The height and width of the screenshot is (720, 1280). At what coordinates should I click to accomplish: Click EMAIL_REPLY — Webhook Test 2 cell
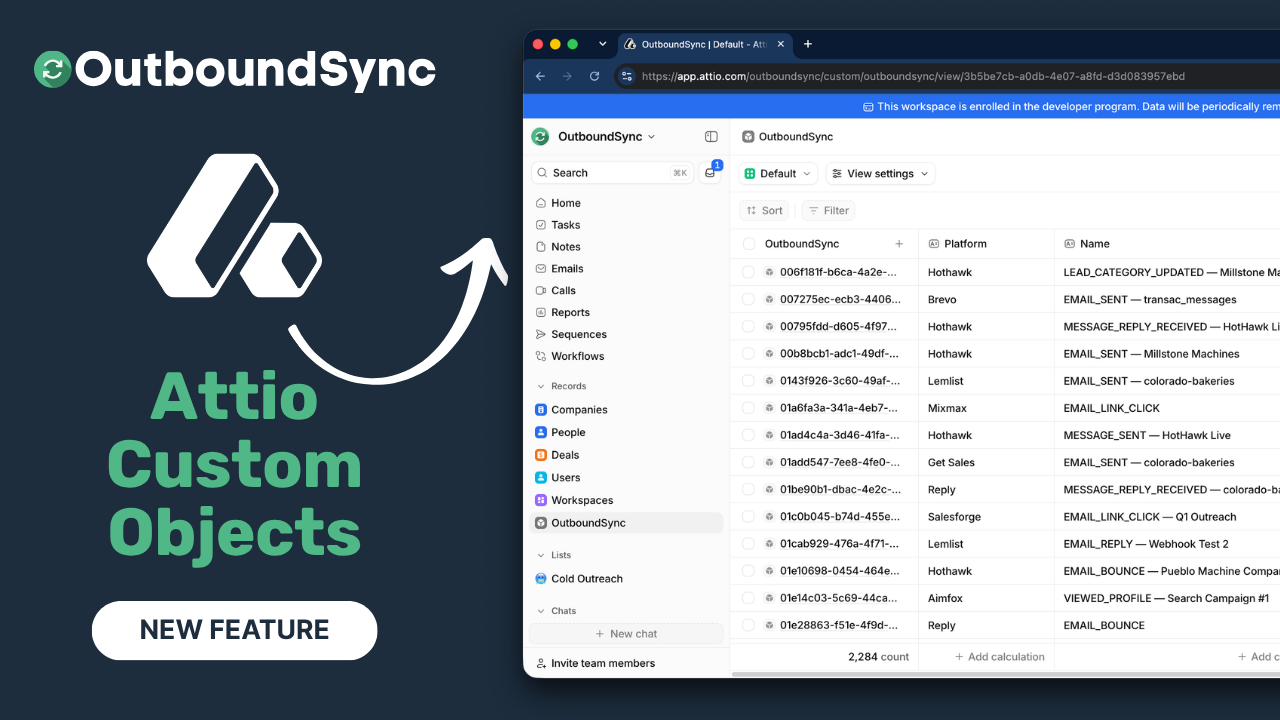[1146, 544]
